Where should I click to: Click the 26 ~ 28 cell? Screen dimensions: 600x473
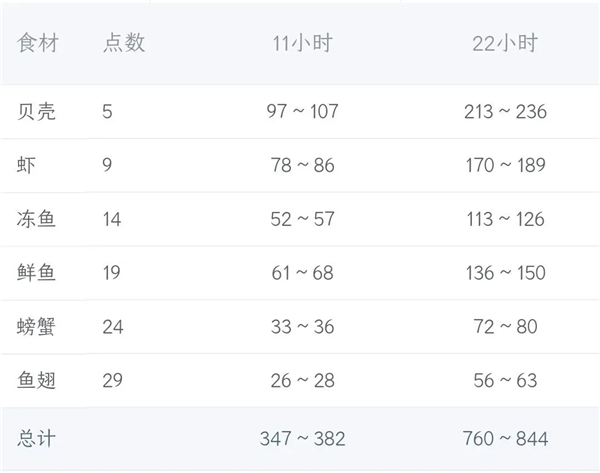tap(302, 381)
